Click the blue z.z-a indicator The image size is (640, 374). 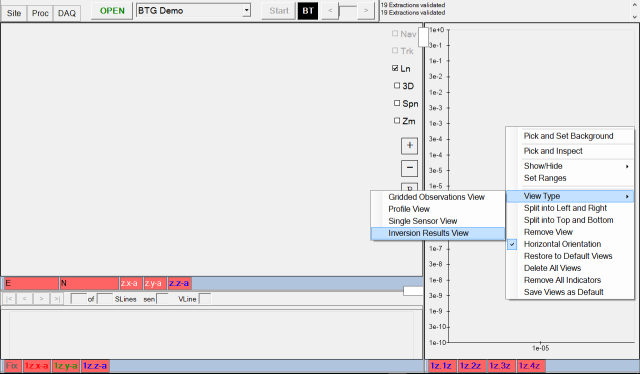click(x=180, y=283)
